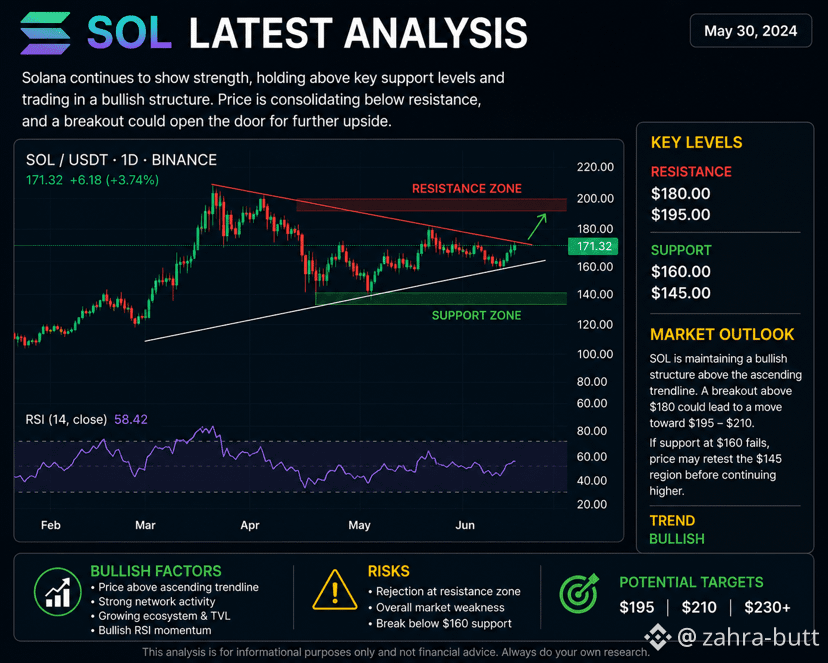The image size is (828, 663).
Task: Click the $230+ potential target
Action: pos(767,608)
